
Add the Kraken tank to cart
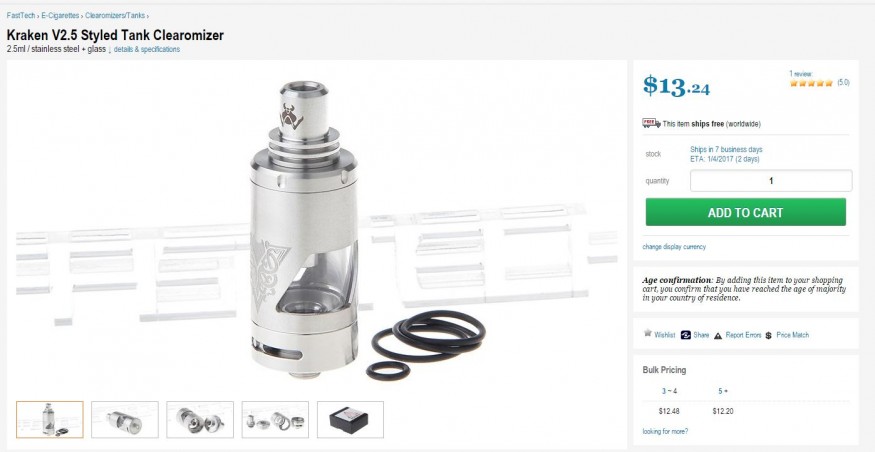coord(746,212)
